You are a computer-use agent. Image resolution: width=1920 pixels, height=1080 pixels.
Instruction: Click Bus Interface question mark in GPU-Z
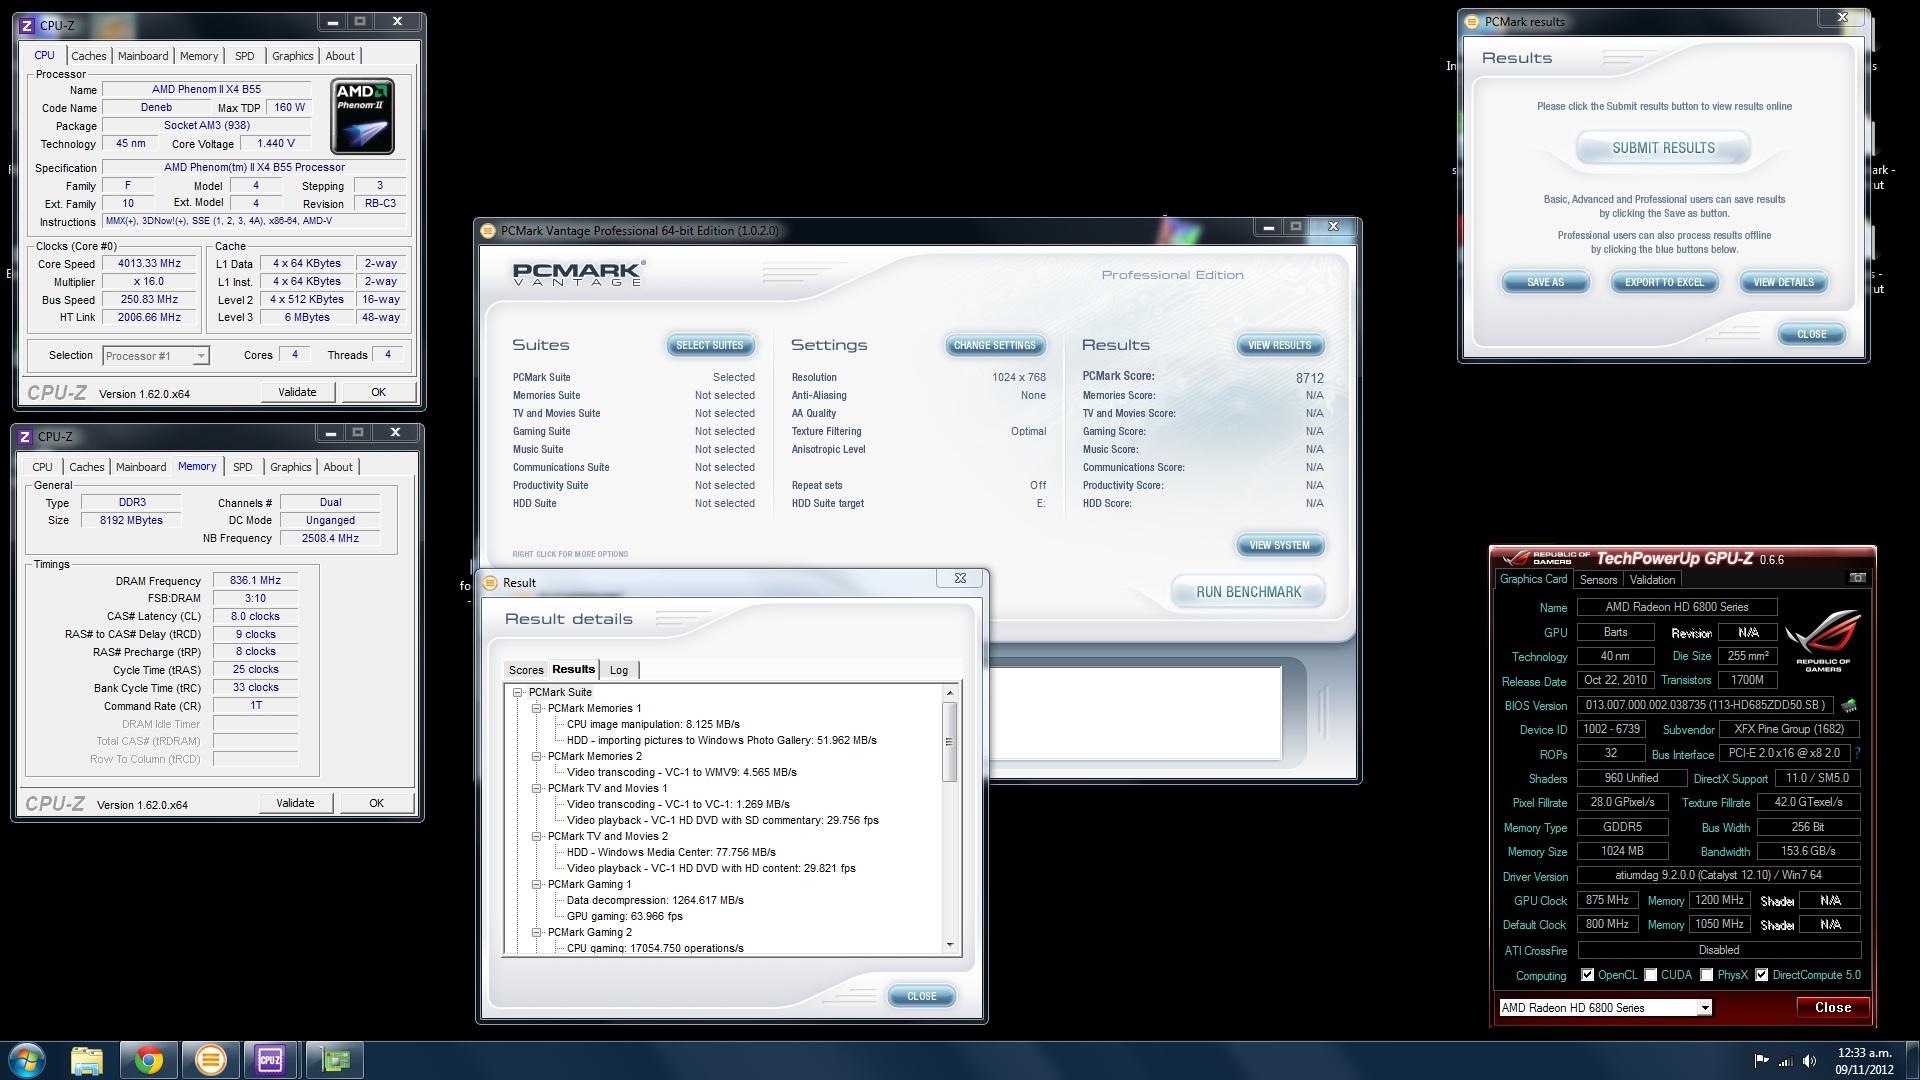pos(1857,754)
